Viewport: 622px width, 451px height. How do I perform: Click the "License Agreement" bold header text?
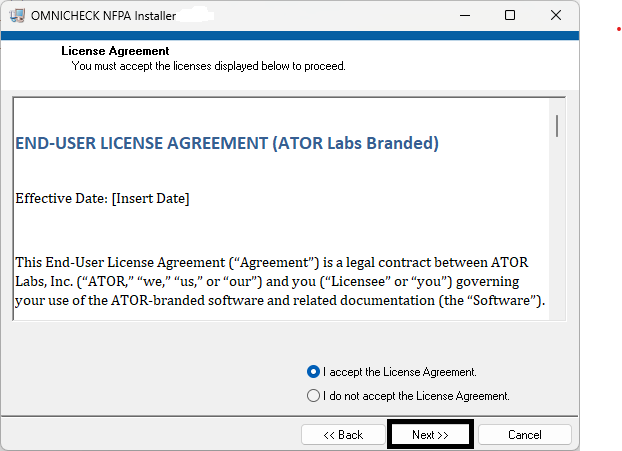(x=115, y=51)
